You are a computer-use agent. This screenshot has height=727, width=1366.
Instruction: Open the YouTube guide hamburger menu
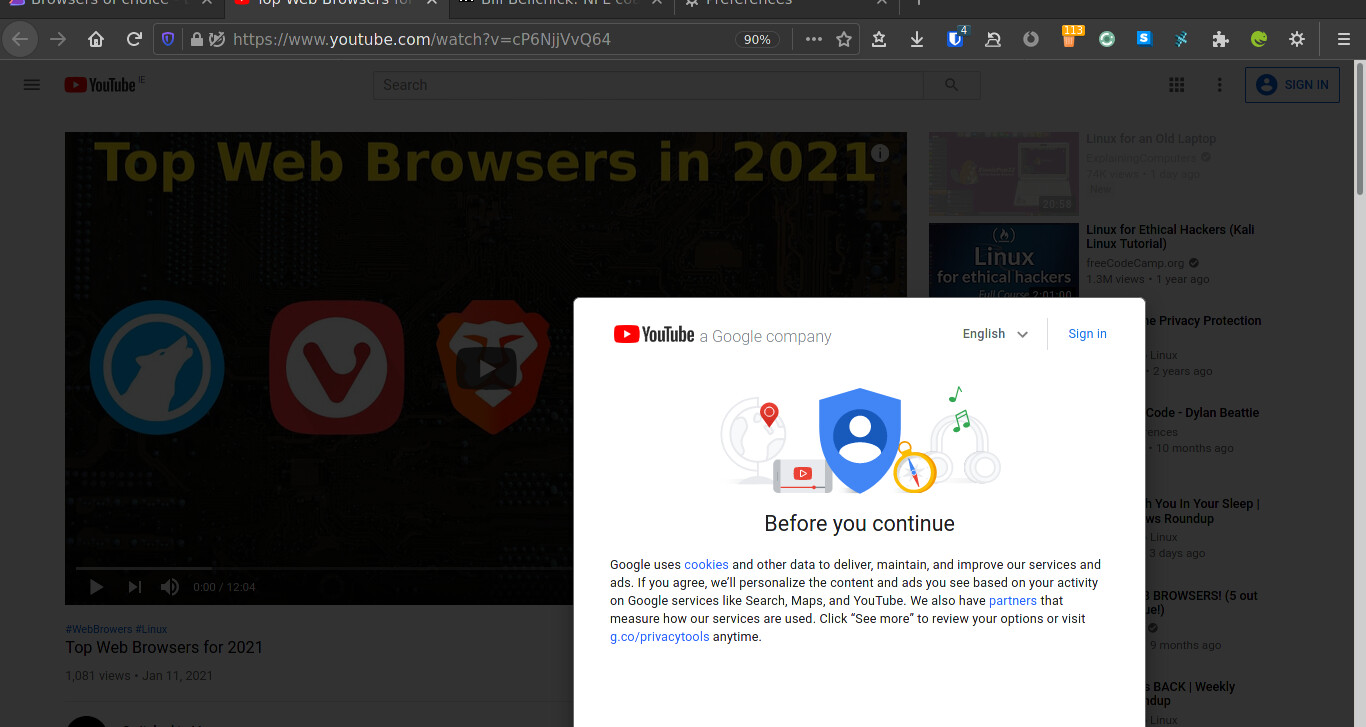click(32, 85)
